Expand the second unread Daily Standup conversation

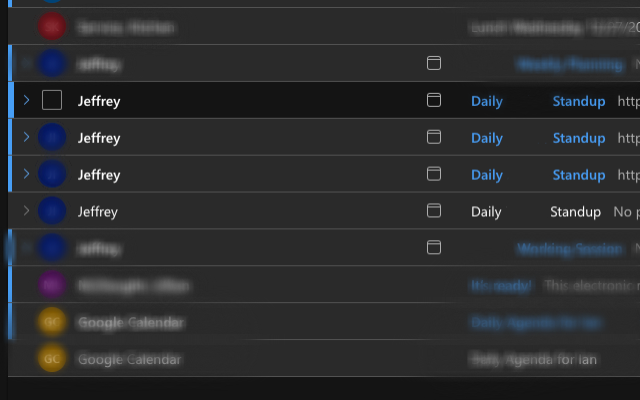(x=26, y=138)
